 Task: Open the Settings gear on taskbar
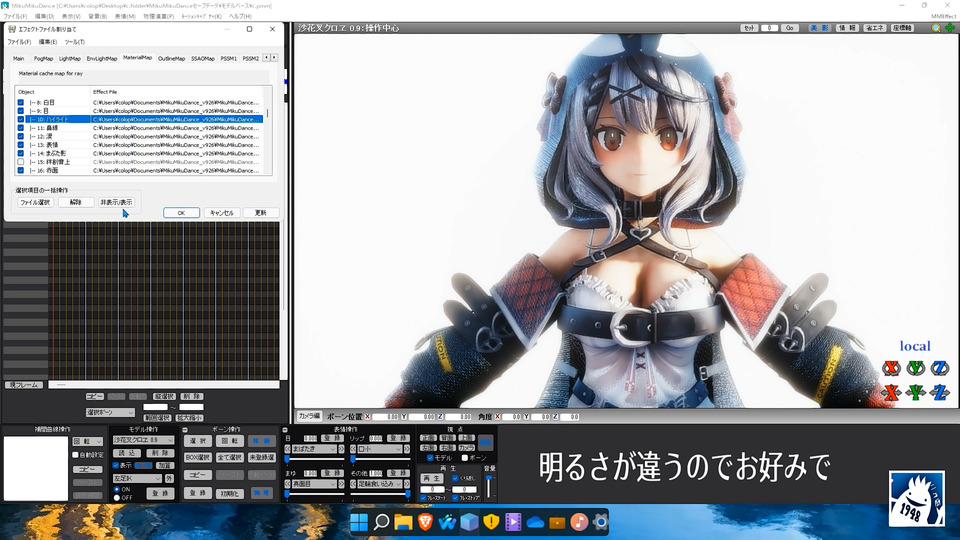[x=601, y=522]
